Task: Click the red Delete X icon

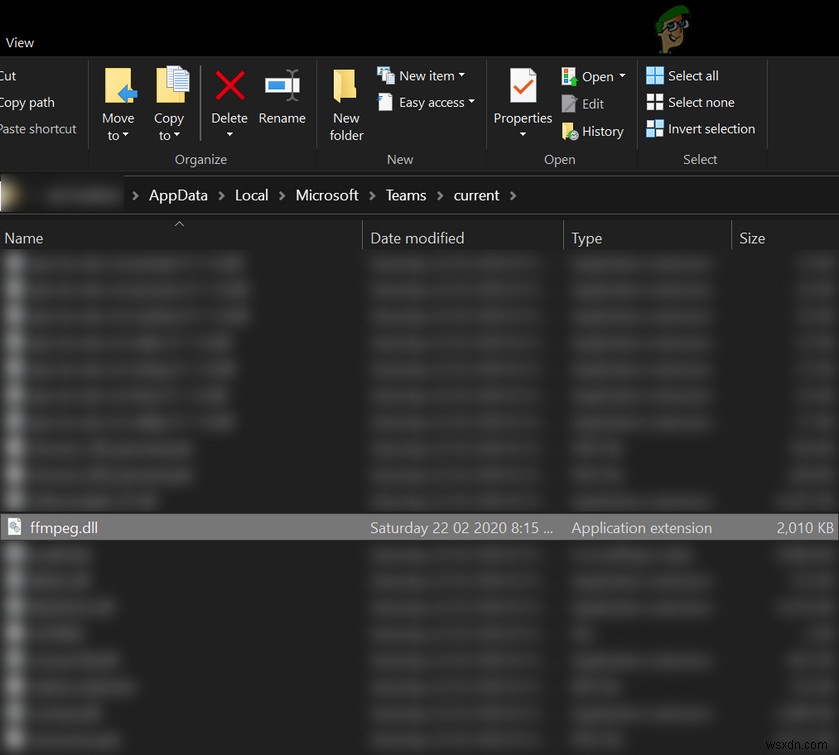Action: pos(230,86)
